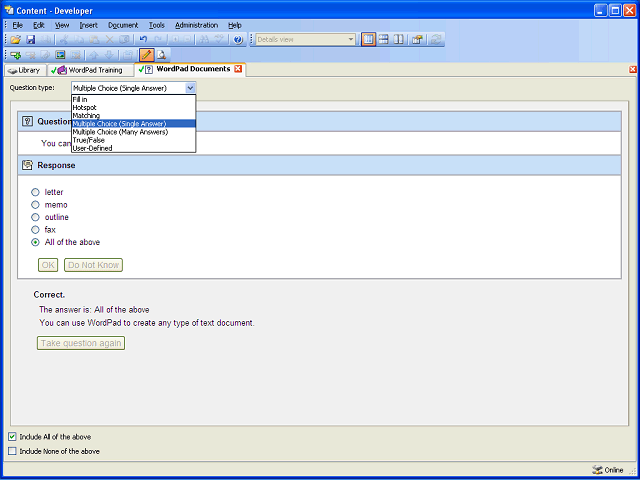Image resolution: width=640 pixels, height=480 pixels.
Task: Open the Help menu
Action: [235, 25]
